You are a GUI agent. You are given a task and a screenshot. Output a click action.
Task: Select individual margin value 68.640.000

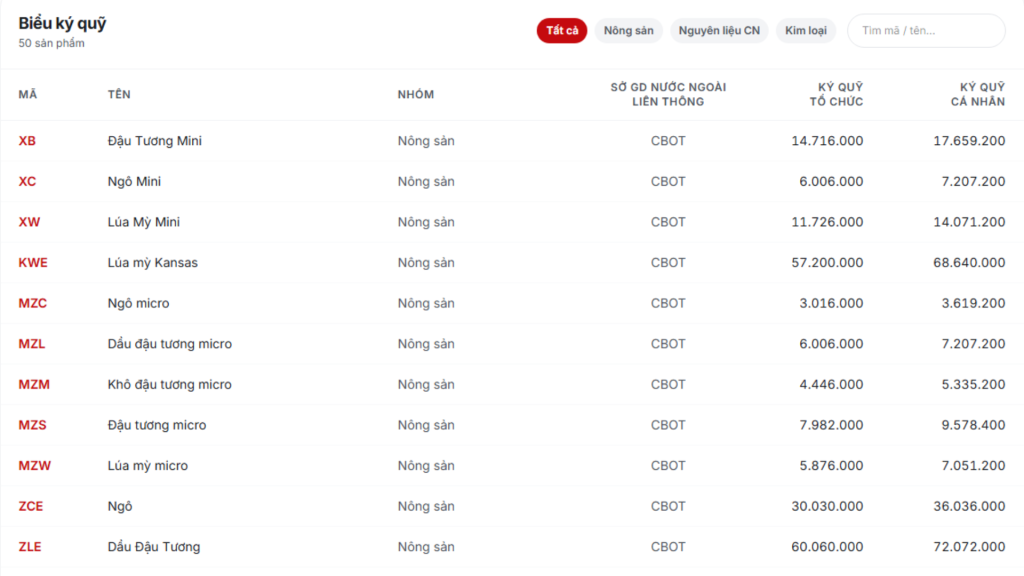tap(969, 263)
